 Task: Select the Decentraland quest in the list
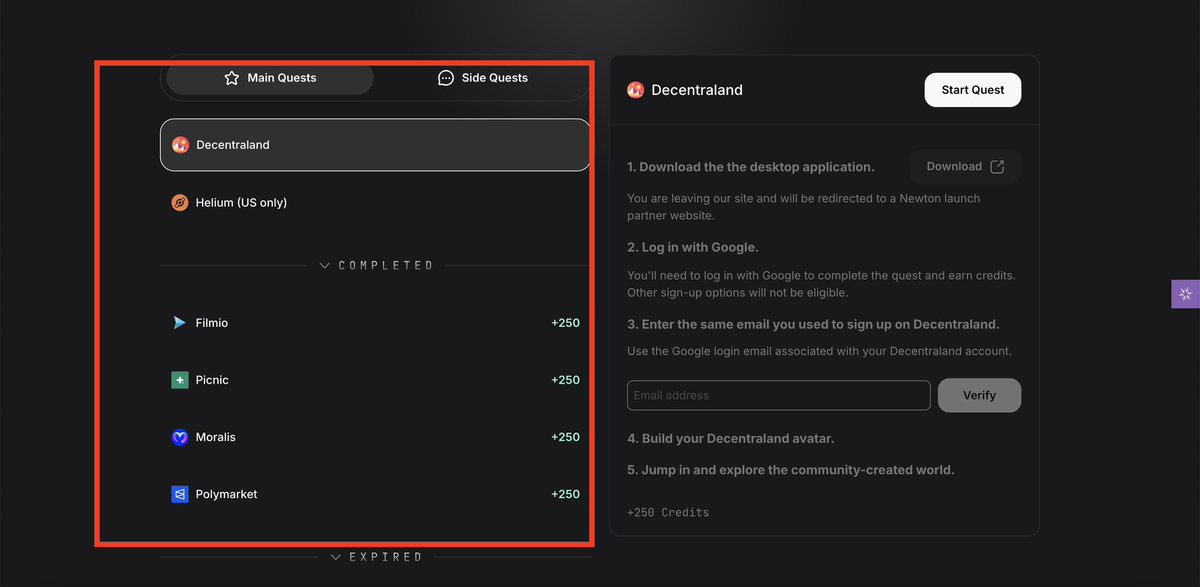click(375, 145)
